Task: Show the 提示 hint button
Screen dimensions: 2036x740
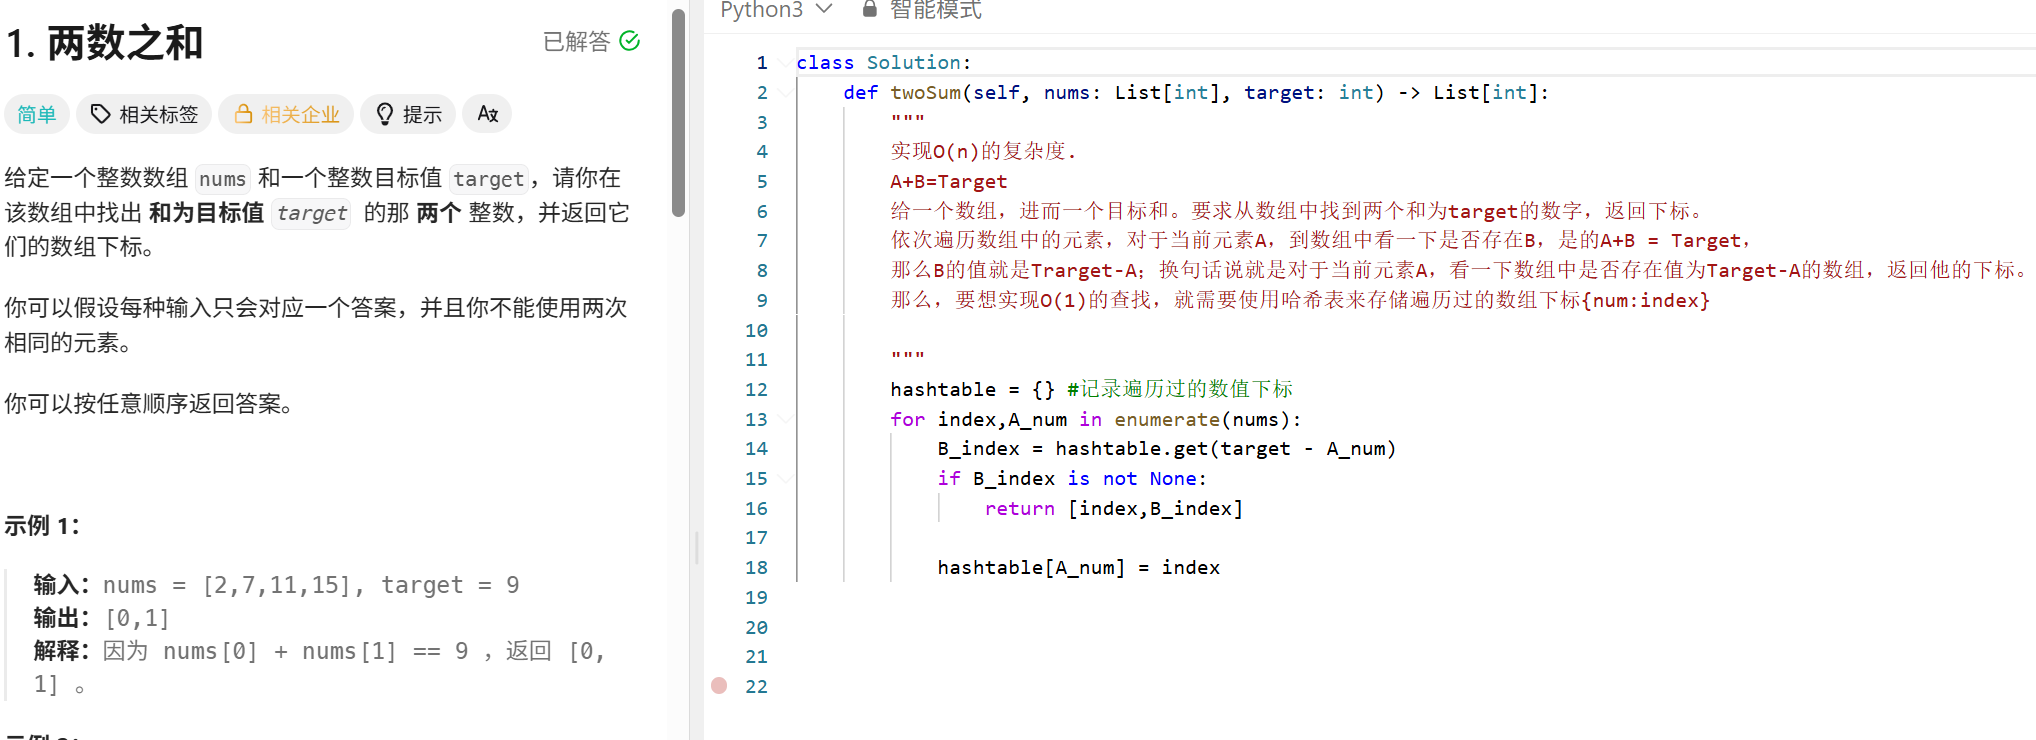Action: coord(408,114)
